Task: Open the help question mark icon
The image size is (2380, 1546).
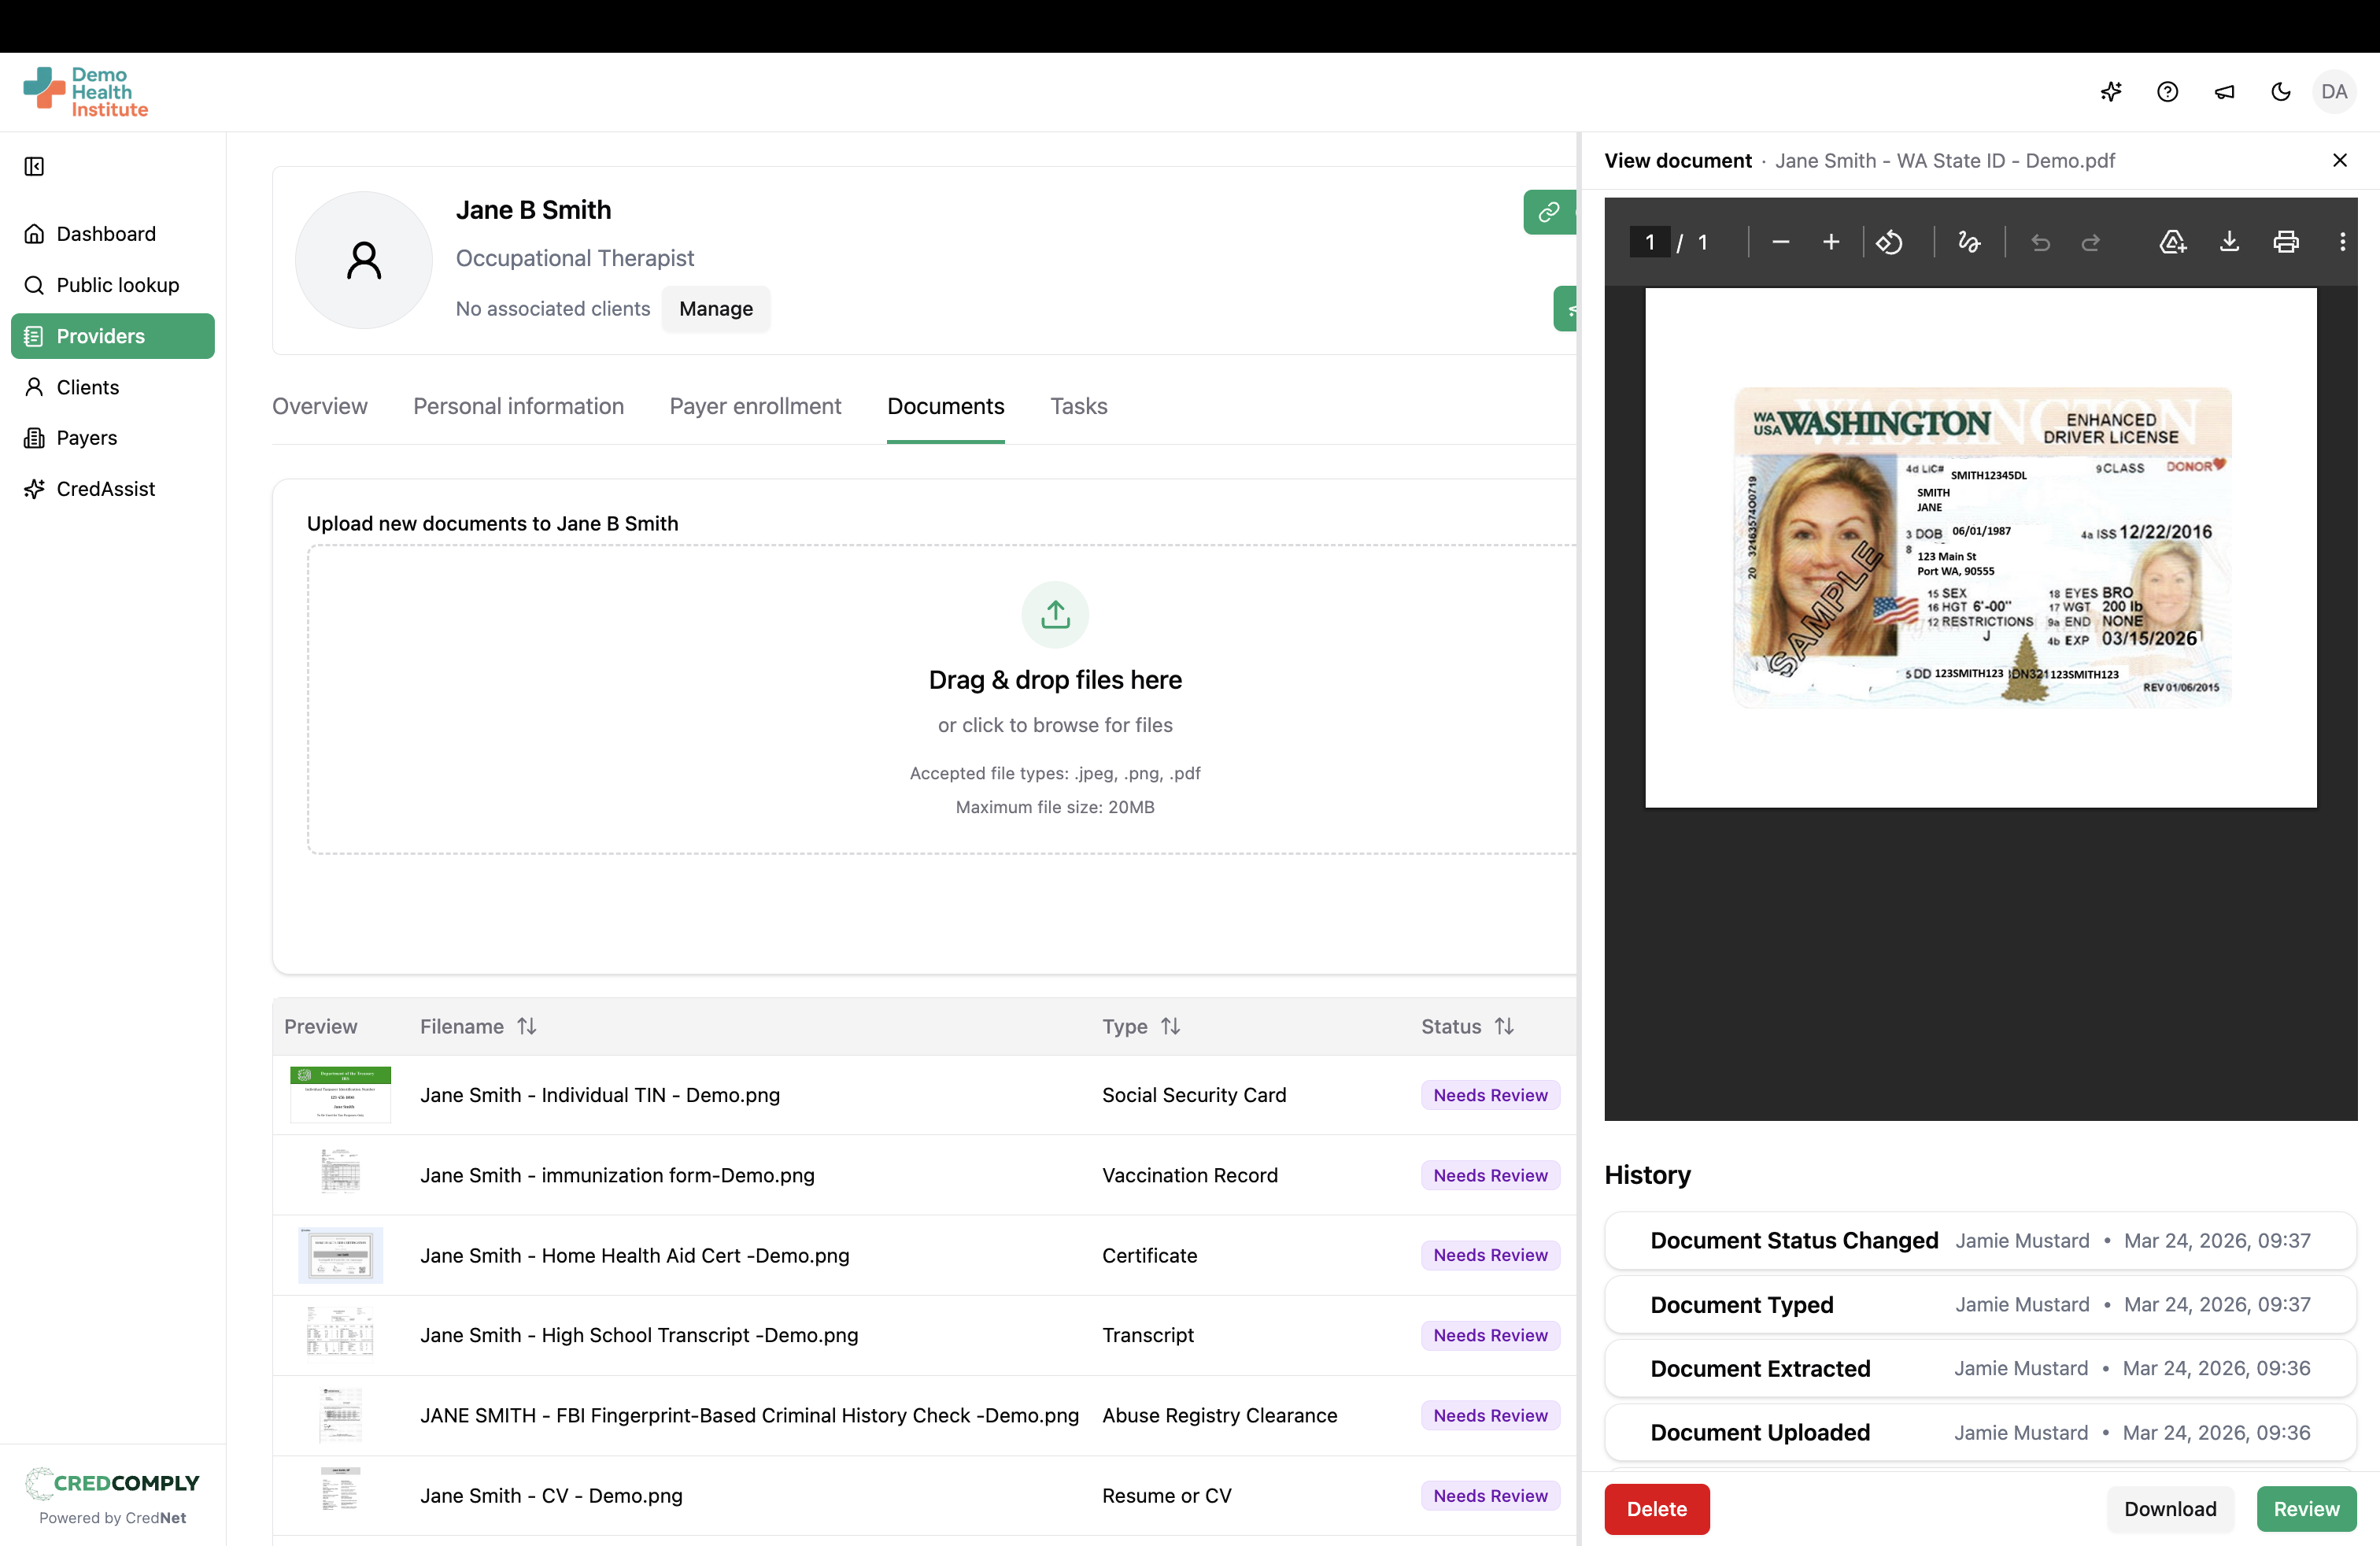Action: click(x=2167, y=92)
